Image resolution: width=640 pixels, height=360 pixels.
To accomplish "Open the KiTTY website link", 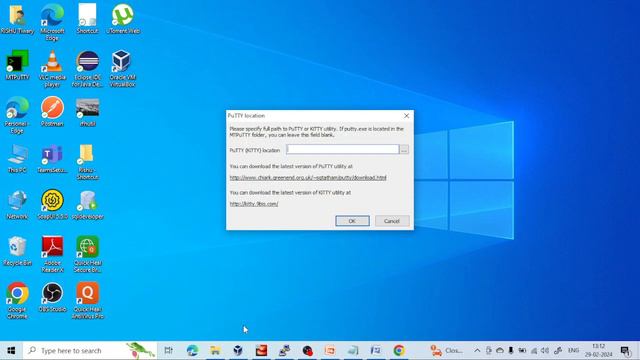I will tap(254, 204).
